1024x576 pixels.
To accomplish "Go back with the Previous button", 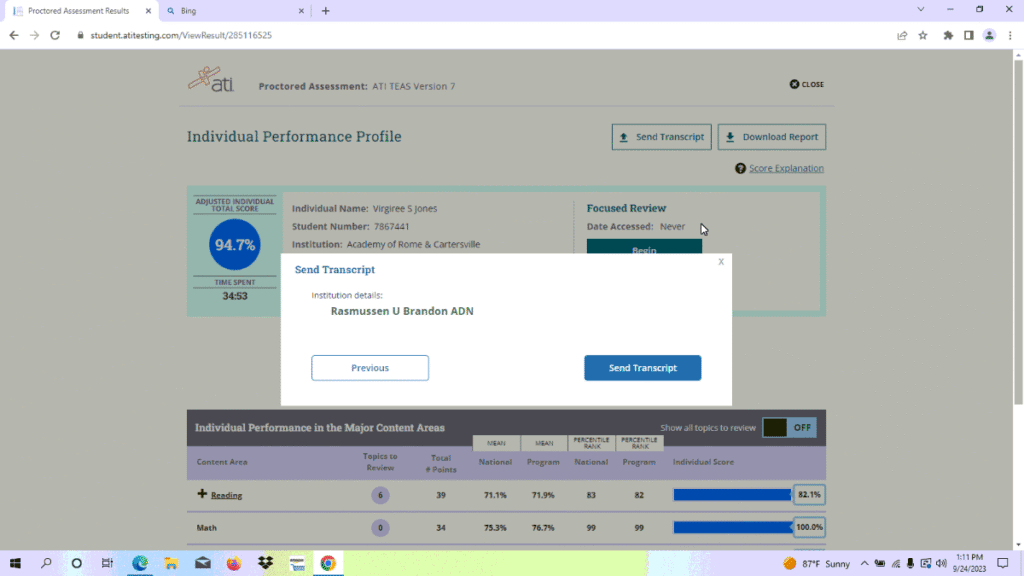I will (x=370, y=368).
